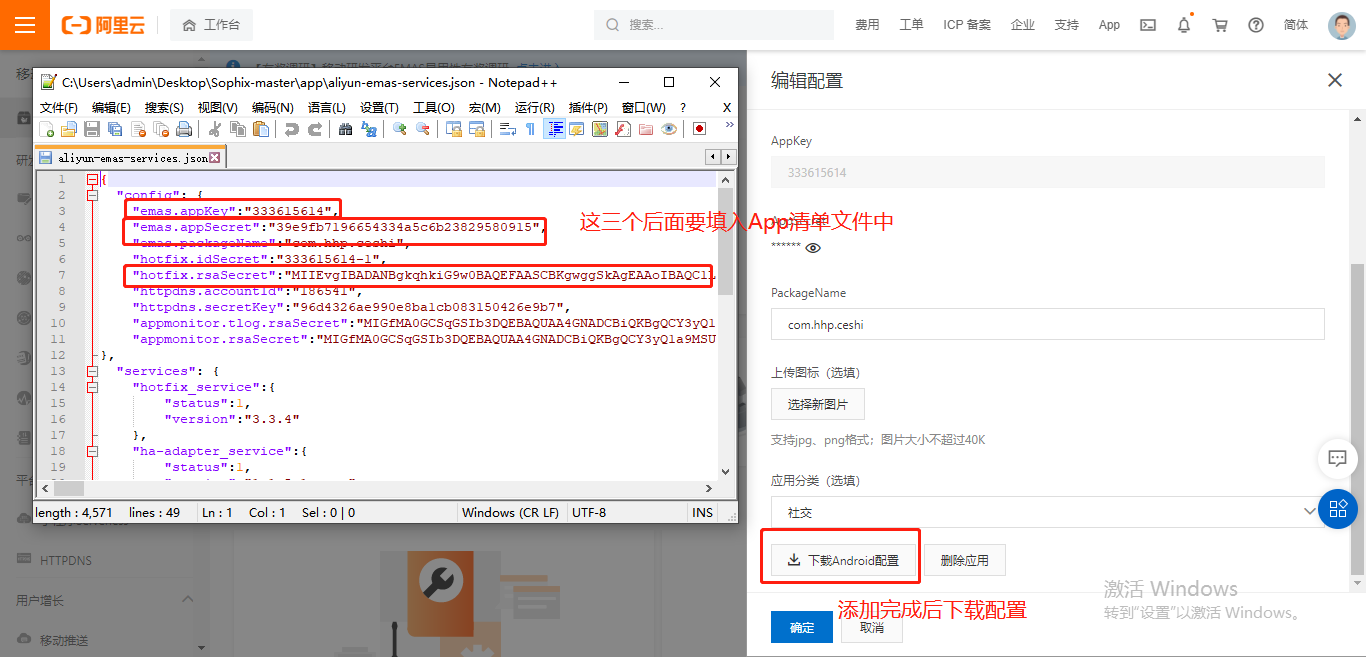Click 下载Android配置 button
Image resolution: width=1366 pixels, height=657 pixels.
(843, 560)
